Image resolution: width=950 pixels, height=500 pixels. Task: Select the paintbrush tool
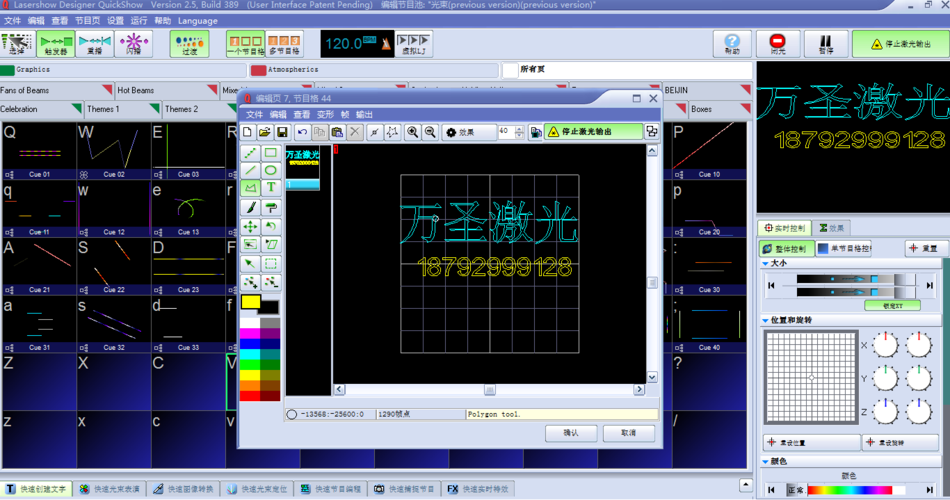click(x=250, y=208)
